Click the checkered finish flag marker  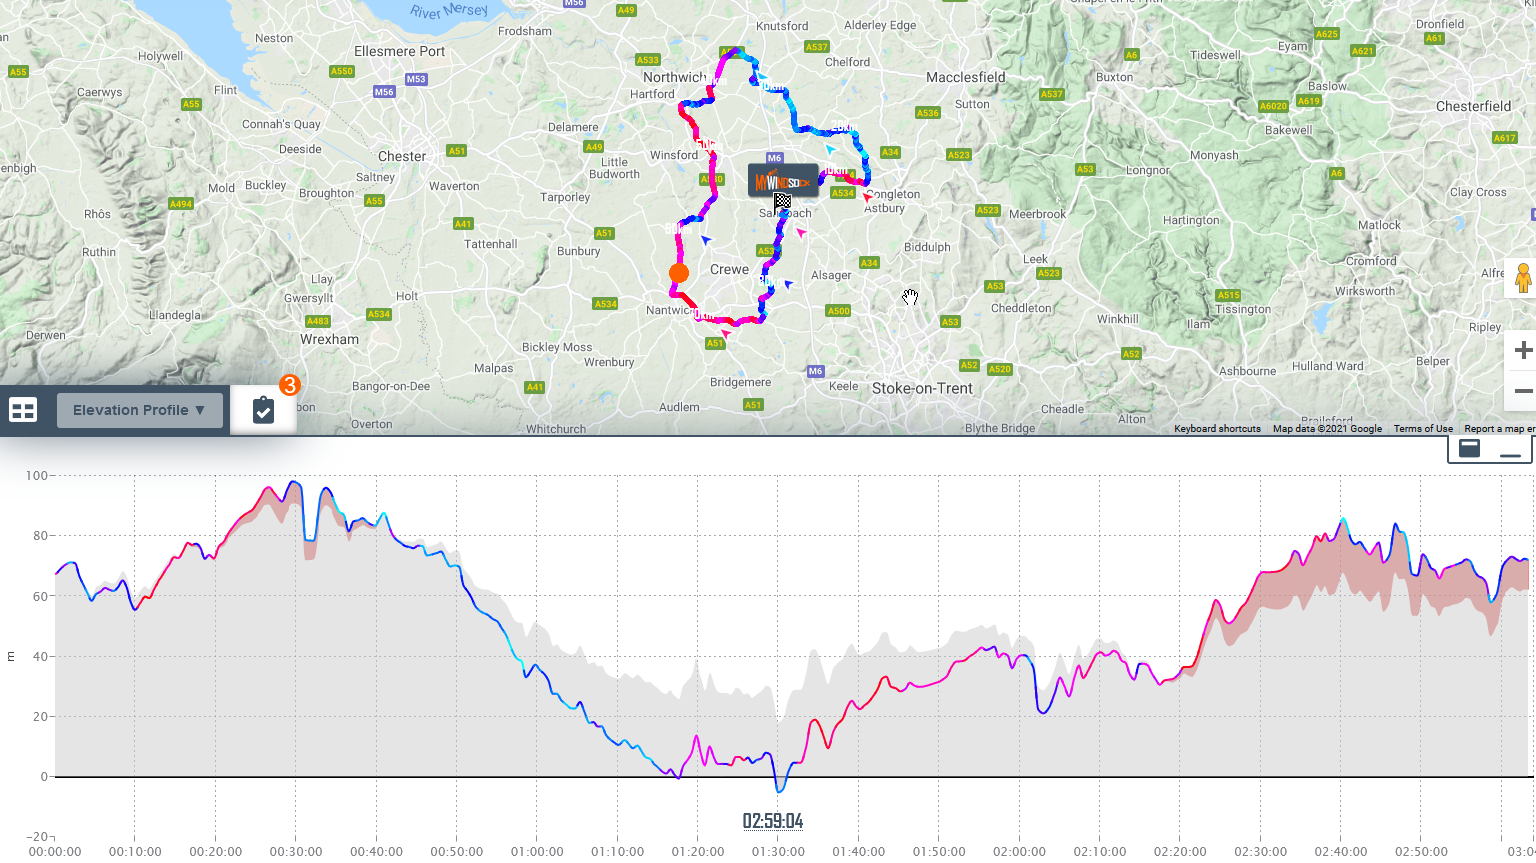pyautogui.click(x=782, y=201)
